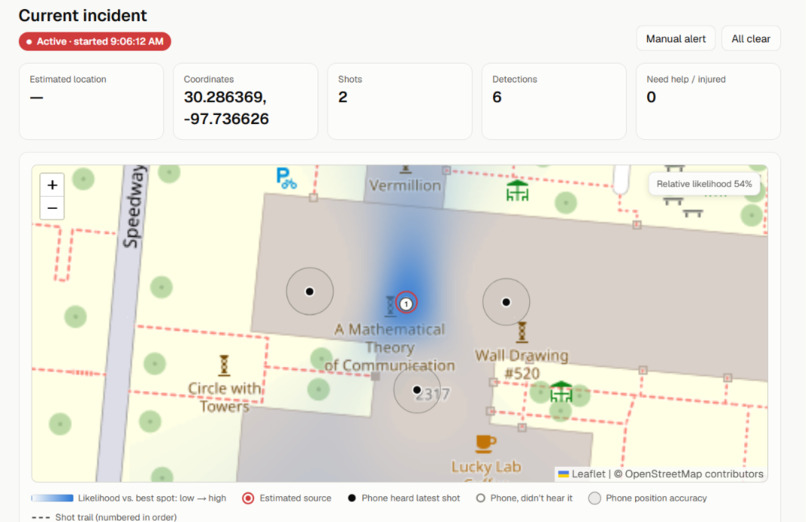Click picnic shelter icon below Wall Drawing #520
This screenshot has width=806, height=522.
(x=561, y=392)
